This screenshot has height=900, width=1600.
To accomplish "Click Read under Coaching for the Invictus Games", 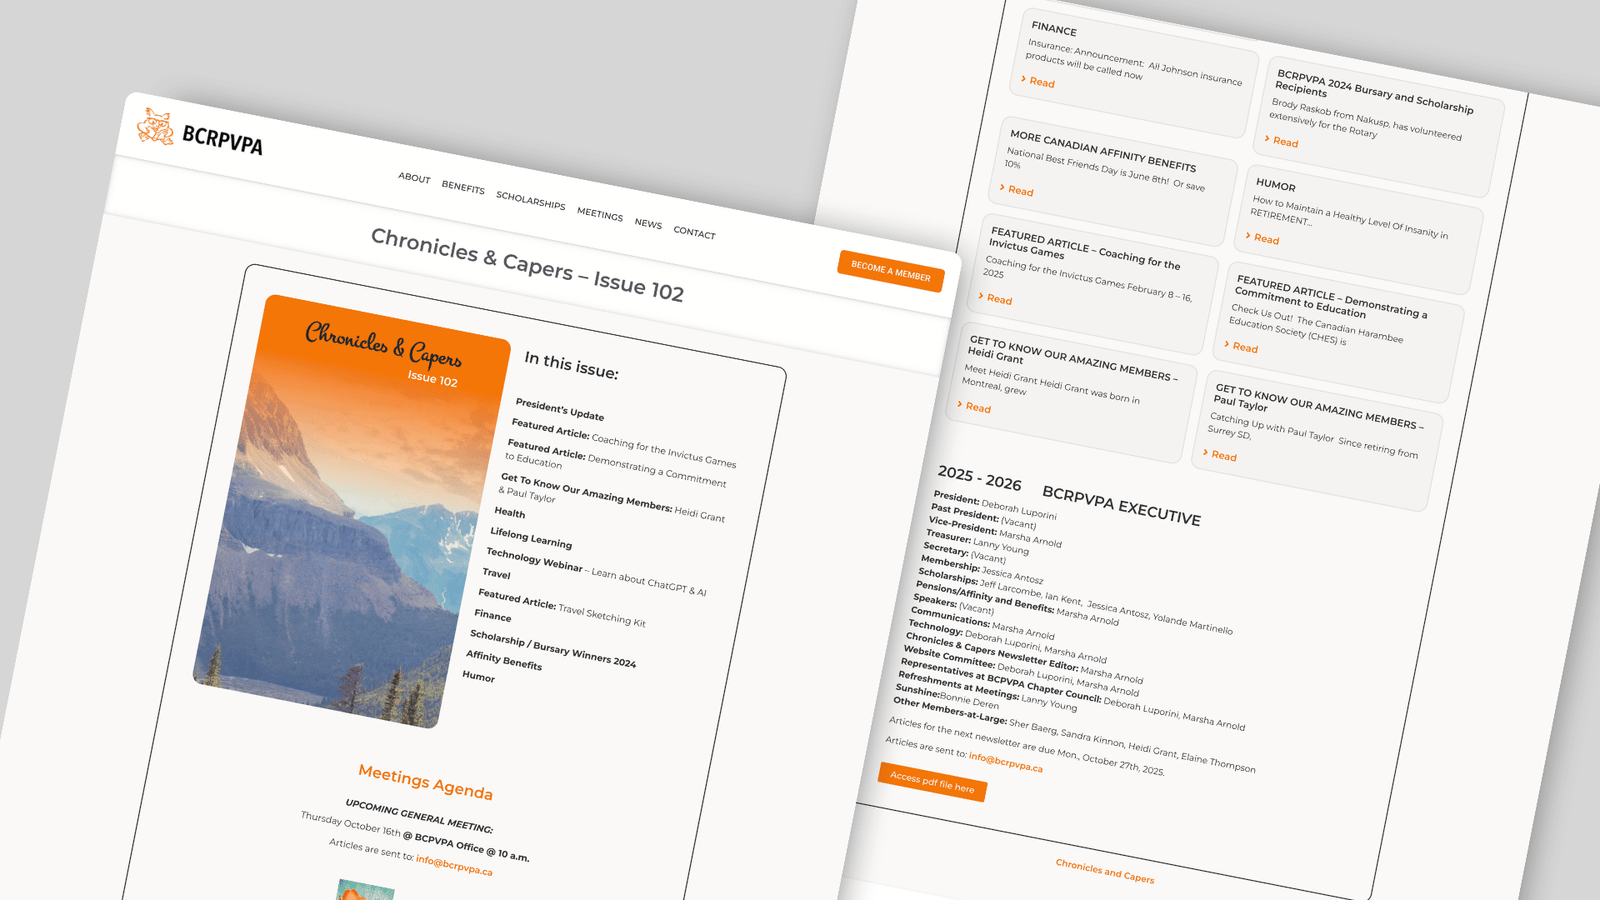I will tap(998, 300).
